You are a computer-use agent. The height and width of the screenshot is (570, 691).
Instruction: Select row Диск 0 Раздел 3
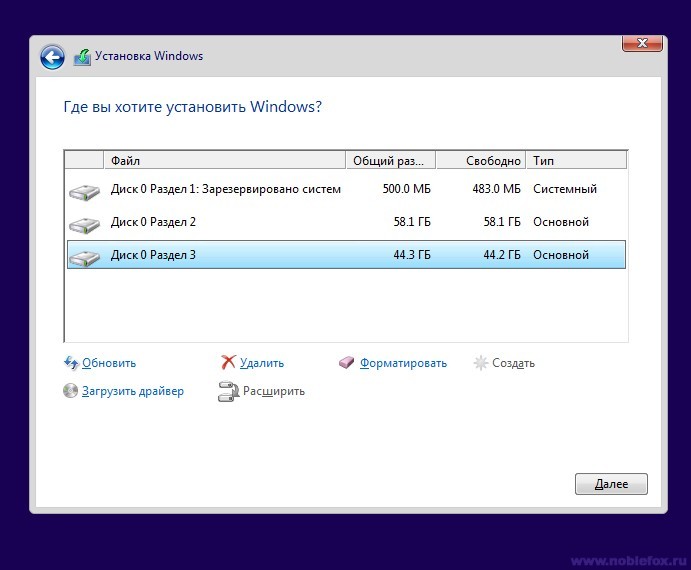click(346, 255)
